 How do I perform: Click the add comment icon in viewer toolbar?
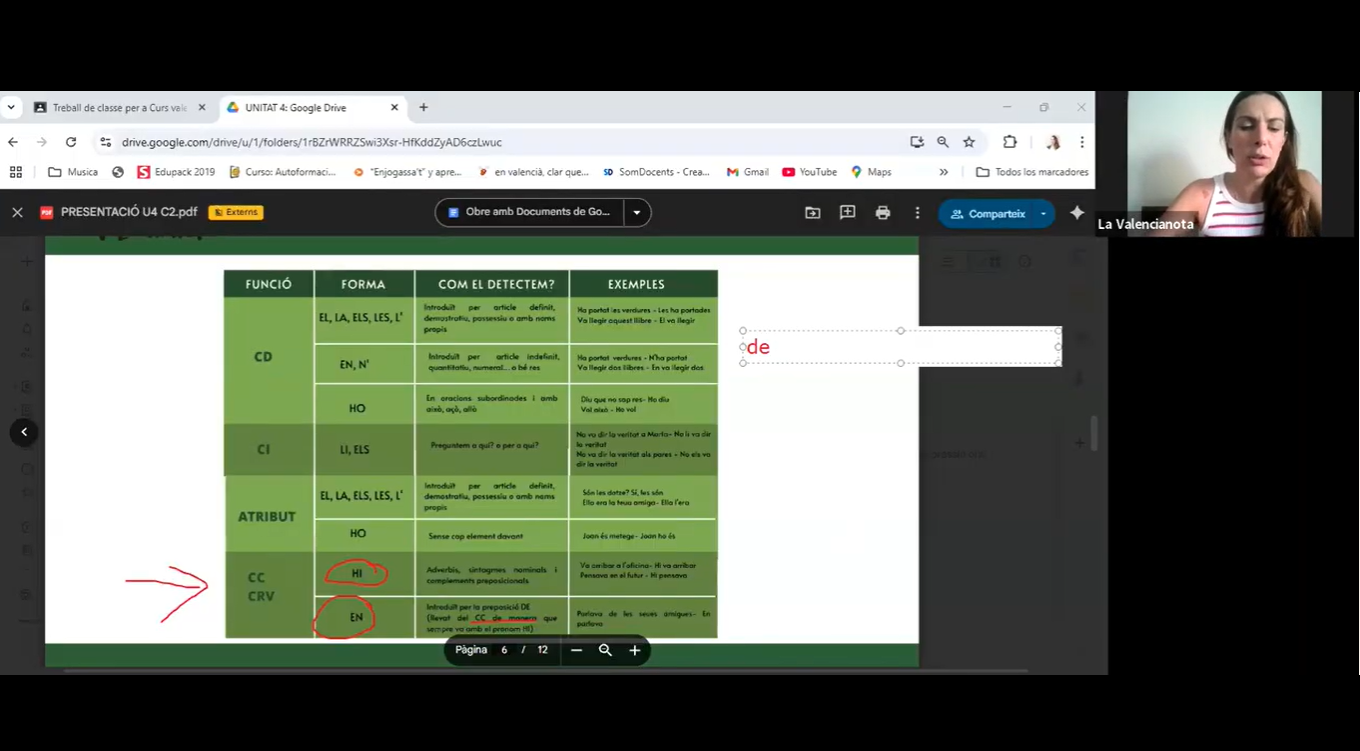click(847, 213)
